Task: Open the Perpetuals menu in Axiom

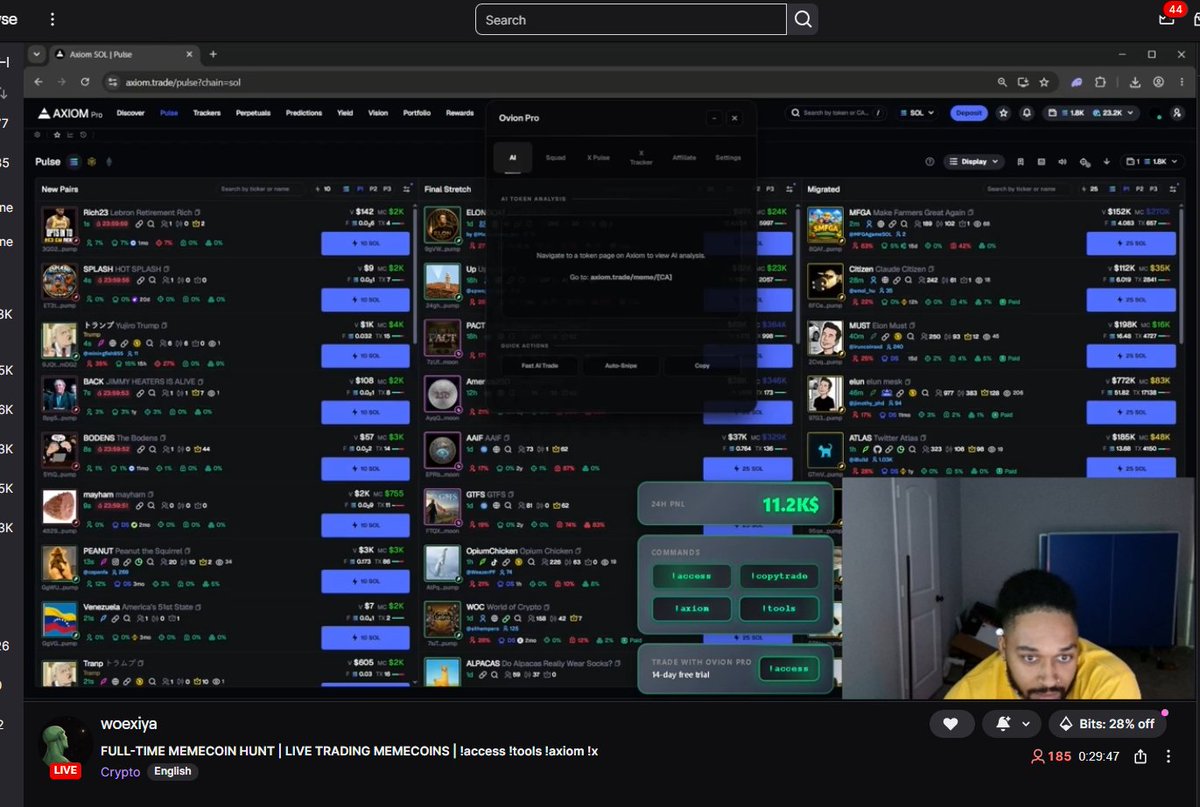Action: (x=253, y=113)
